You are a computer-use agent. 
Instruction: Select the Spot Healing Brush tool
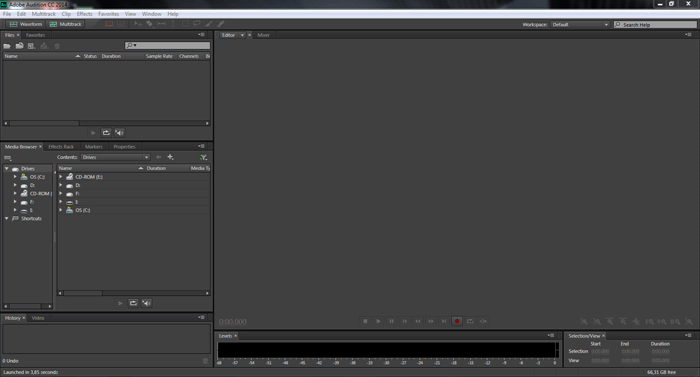pos(221,24)
